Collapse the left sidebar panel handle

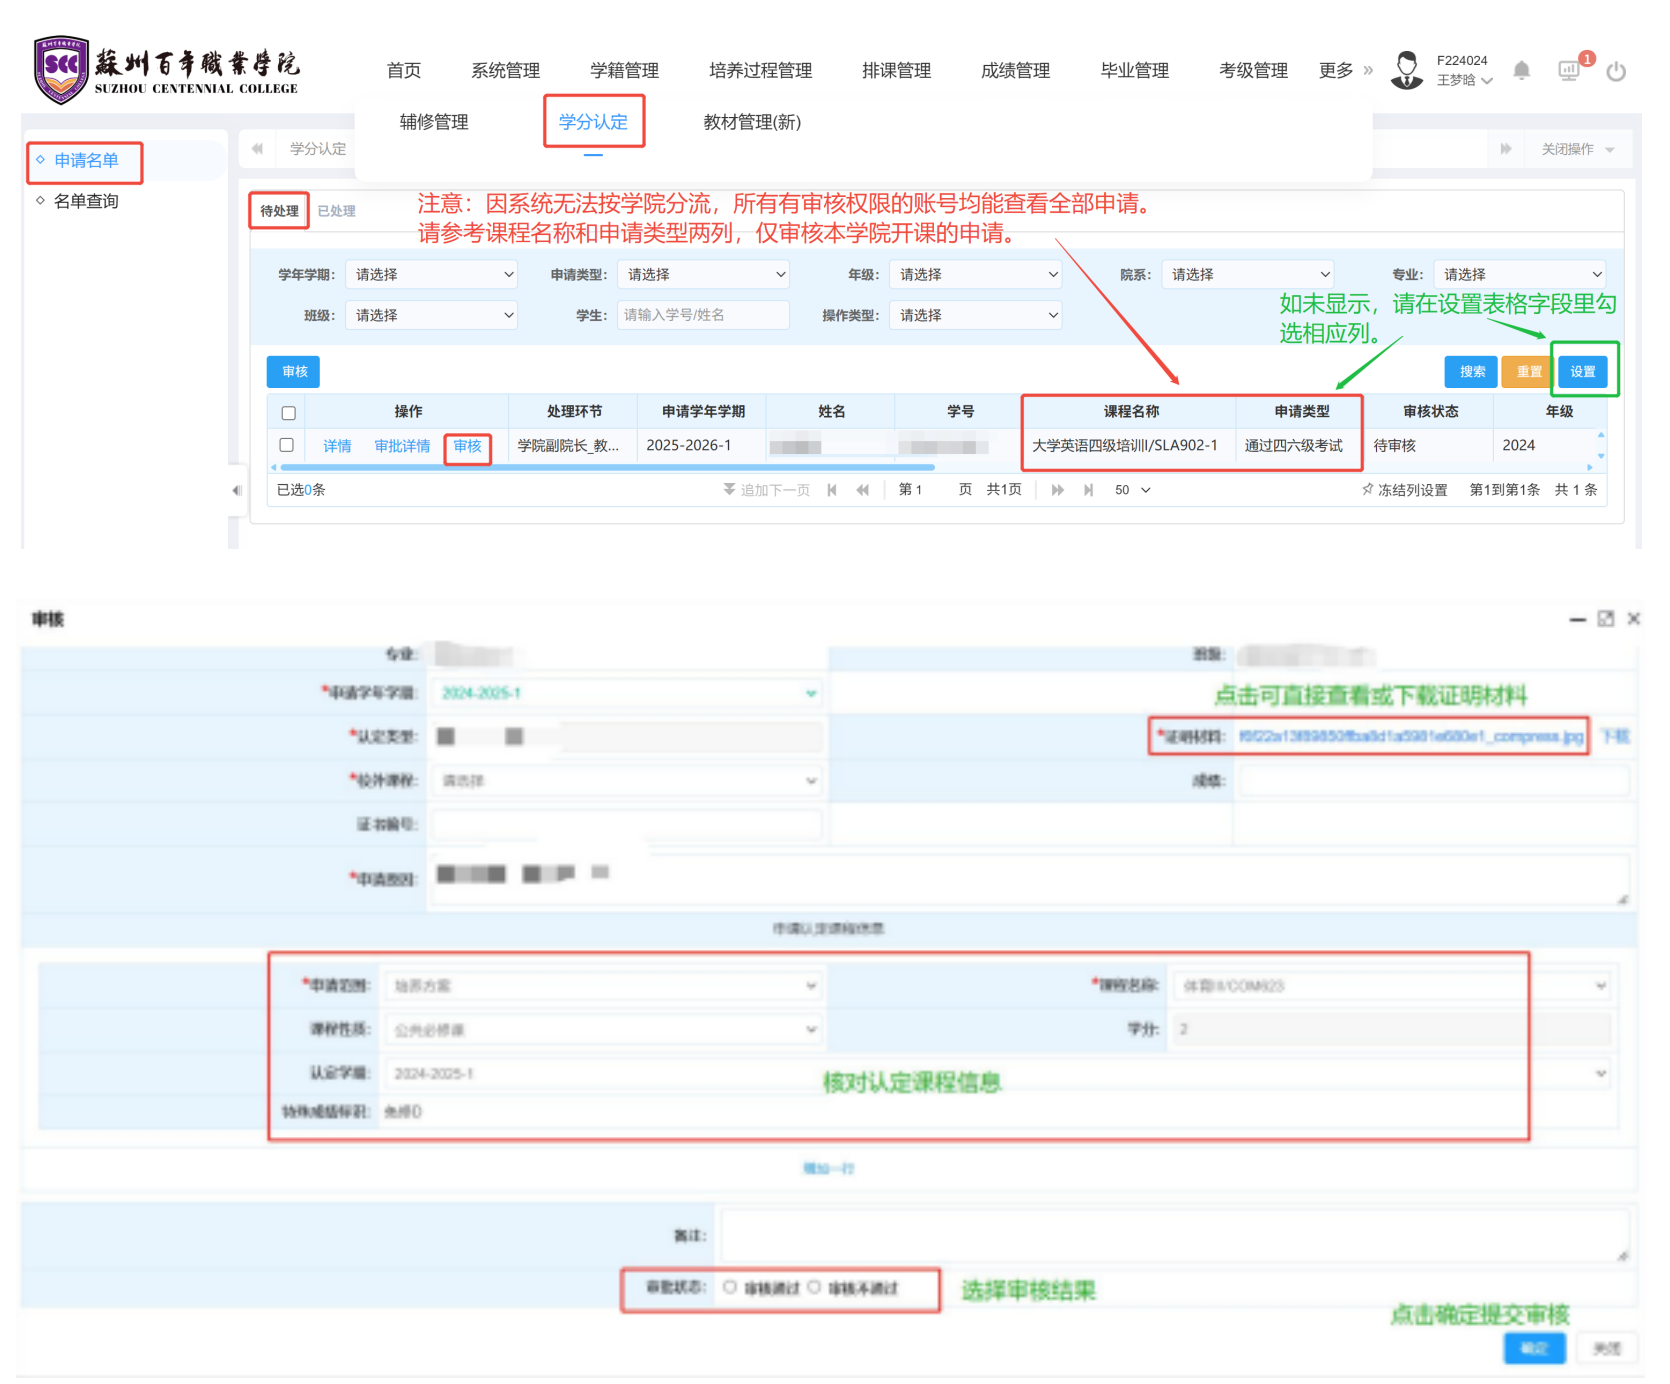[x=237, y=490]
